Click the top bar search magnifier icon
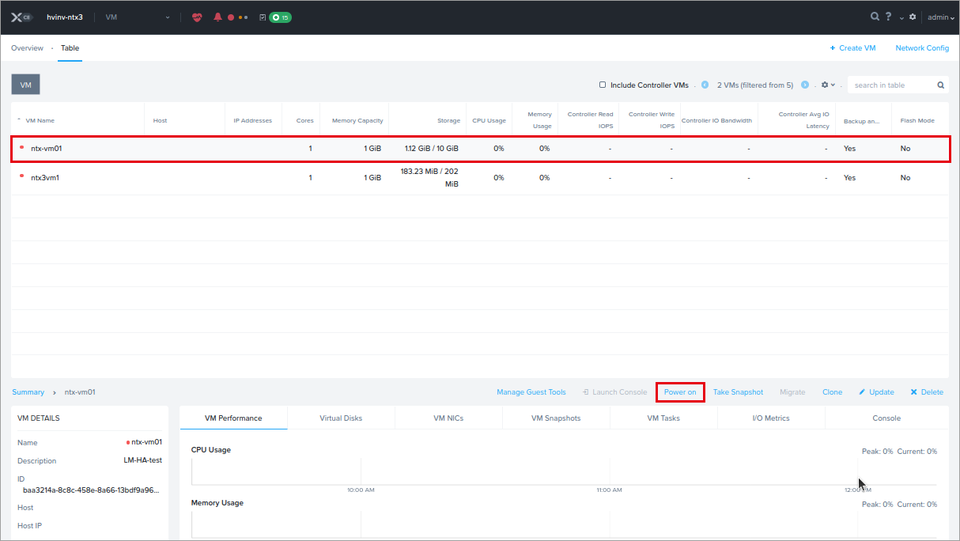 (875, 17)
